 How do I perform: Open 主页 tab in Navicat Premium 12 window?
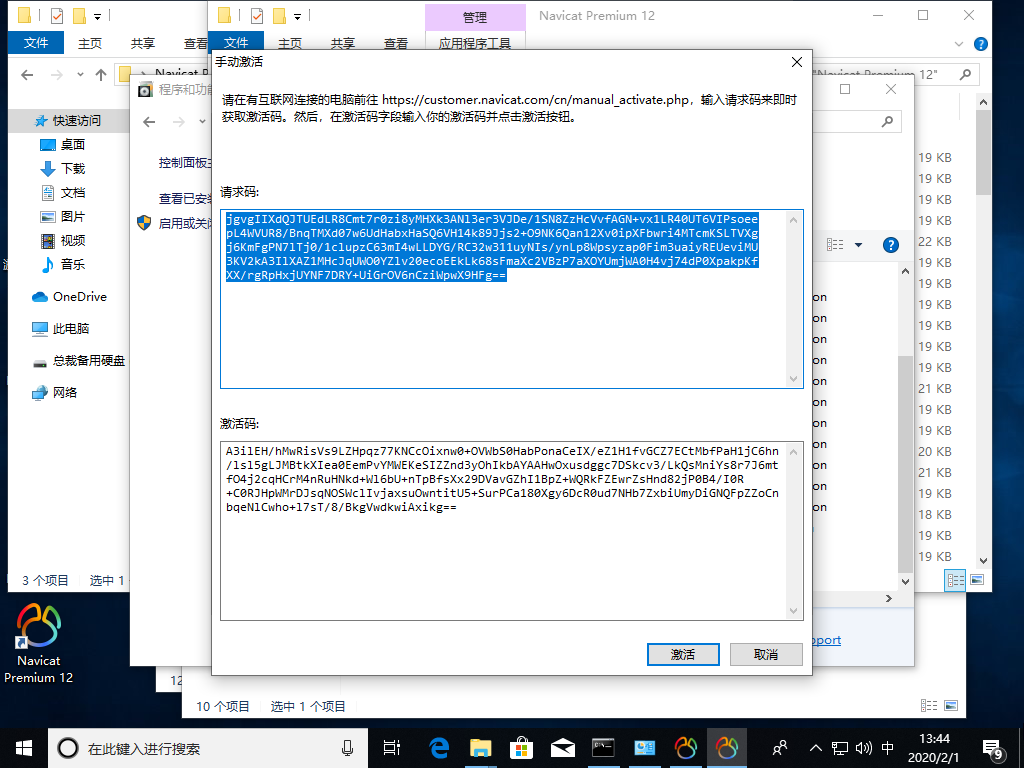pos(290,43)
